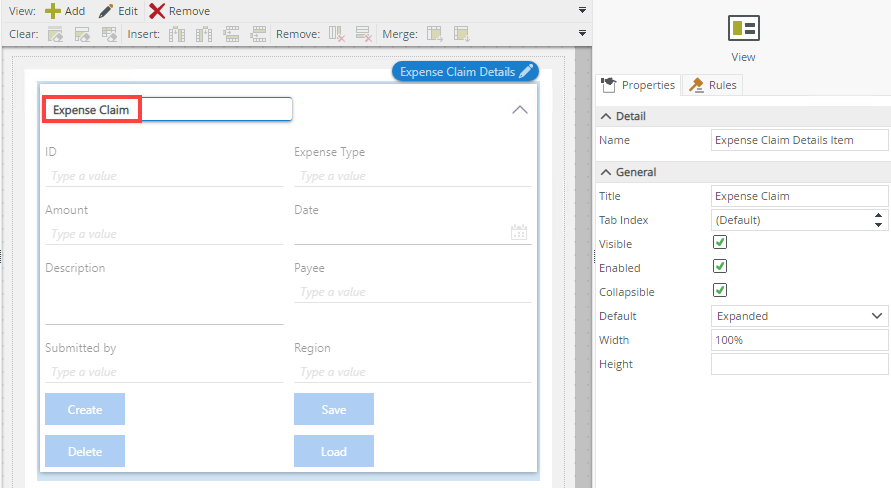Open the View toolbar overflow arrow
This screenshot has width=891, height=488.
point(582,10)
